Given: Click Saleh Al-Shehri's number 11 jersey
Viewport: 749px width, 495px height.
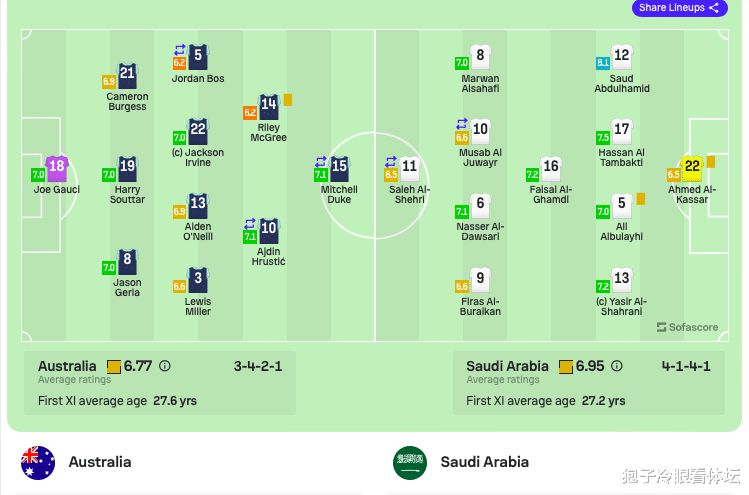Looking at the screenshot, I should pos(410,169).
